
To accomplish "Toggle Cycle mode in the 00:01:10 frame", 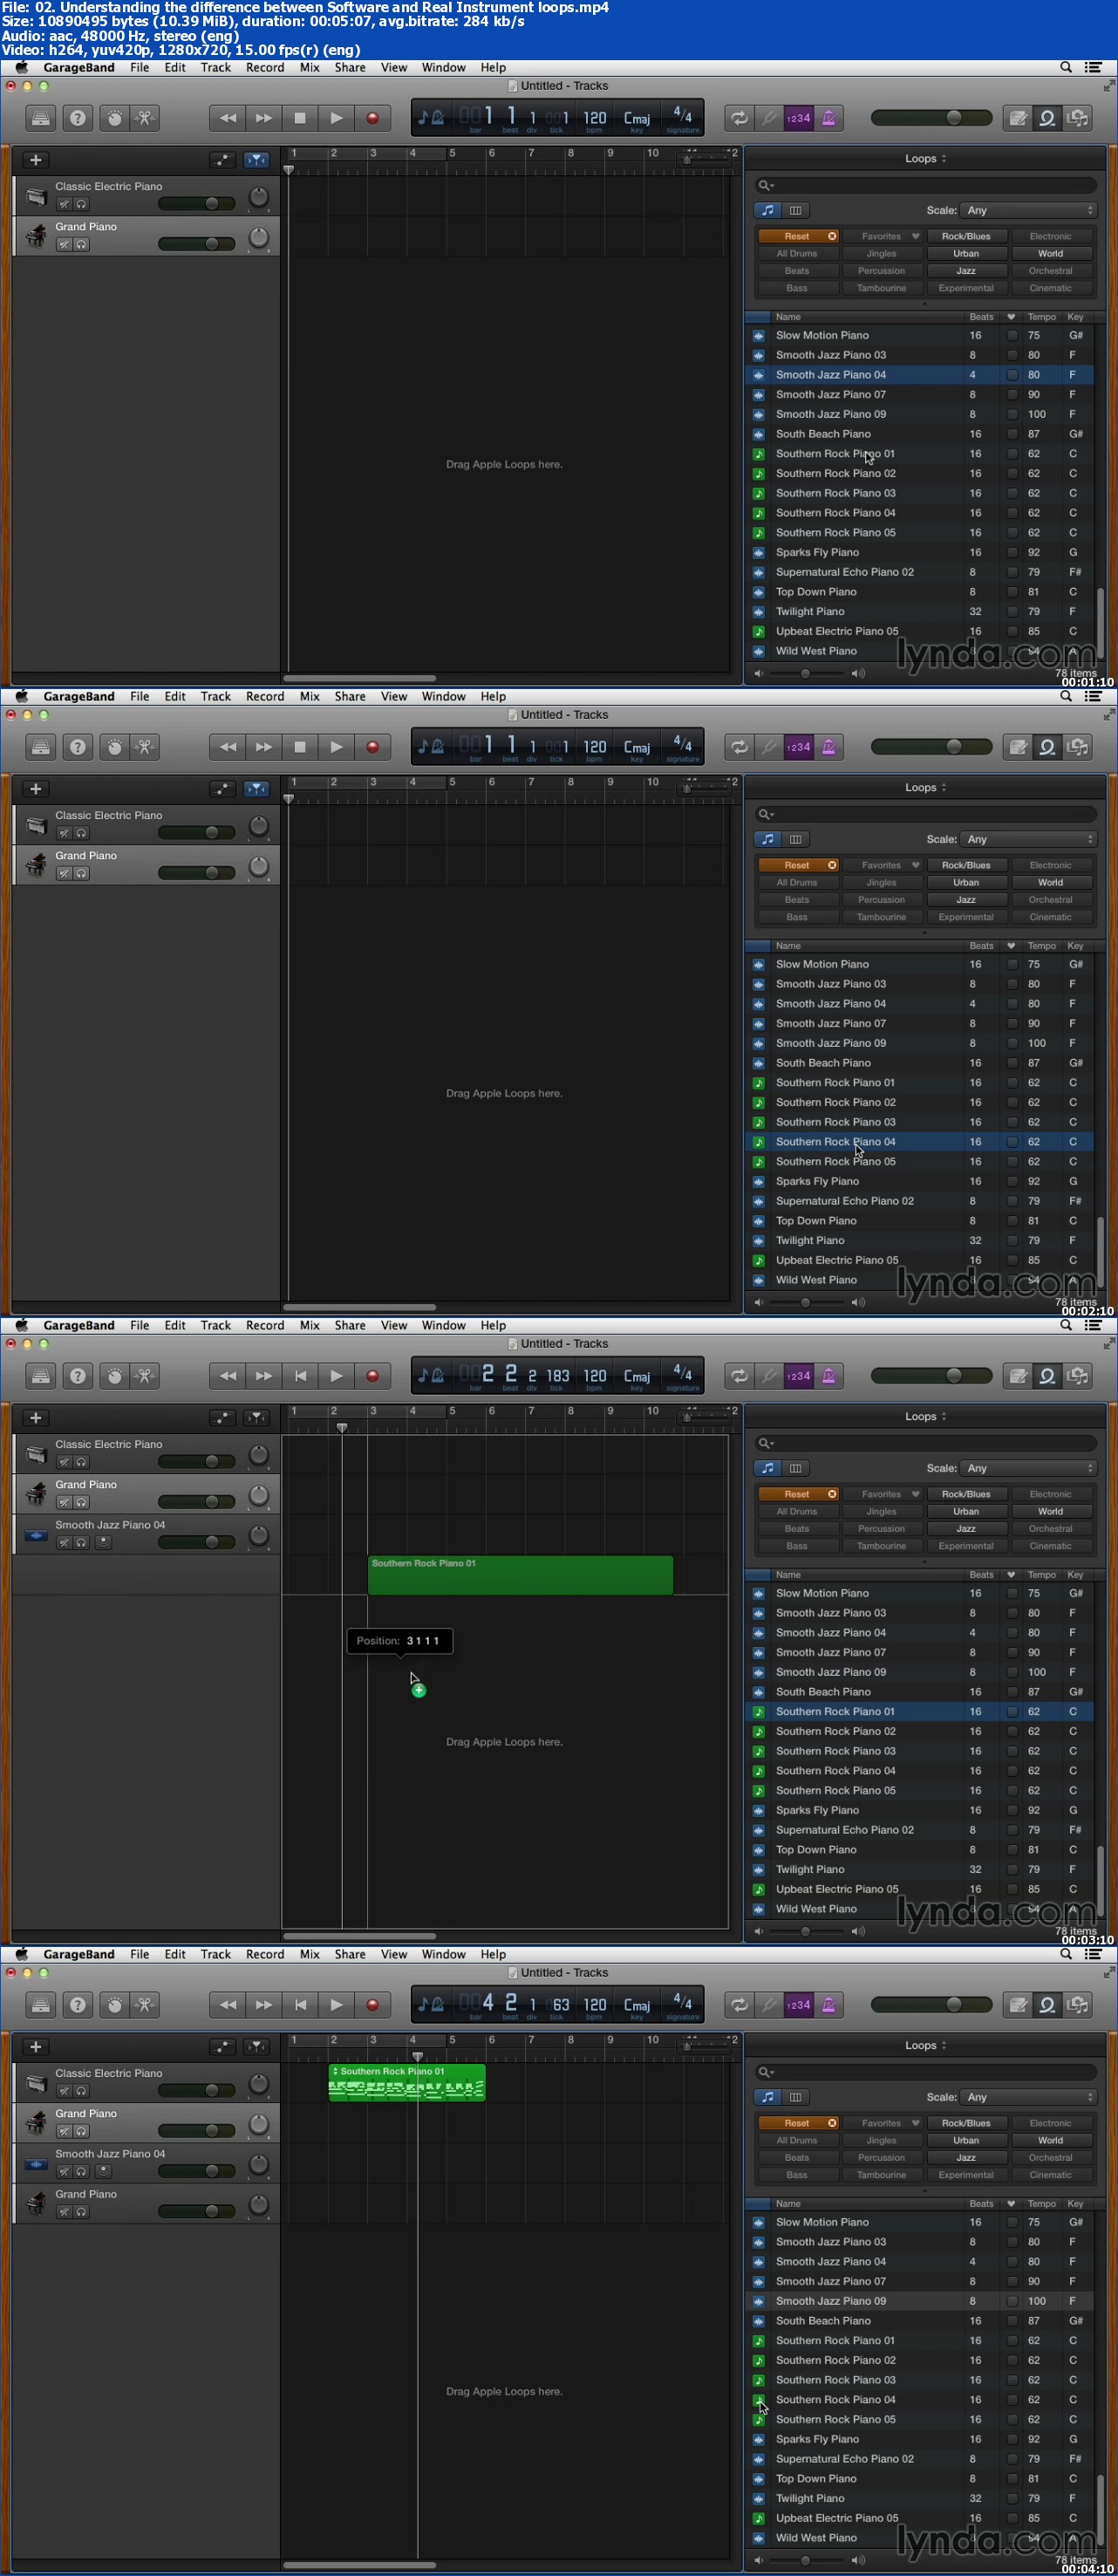I will (739, 118).
